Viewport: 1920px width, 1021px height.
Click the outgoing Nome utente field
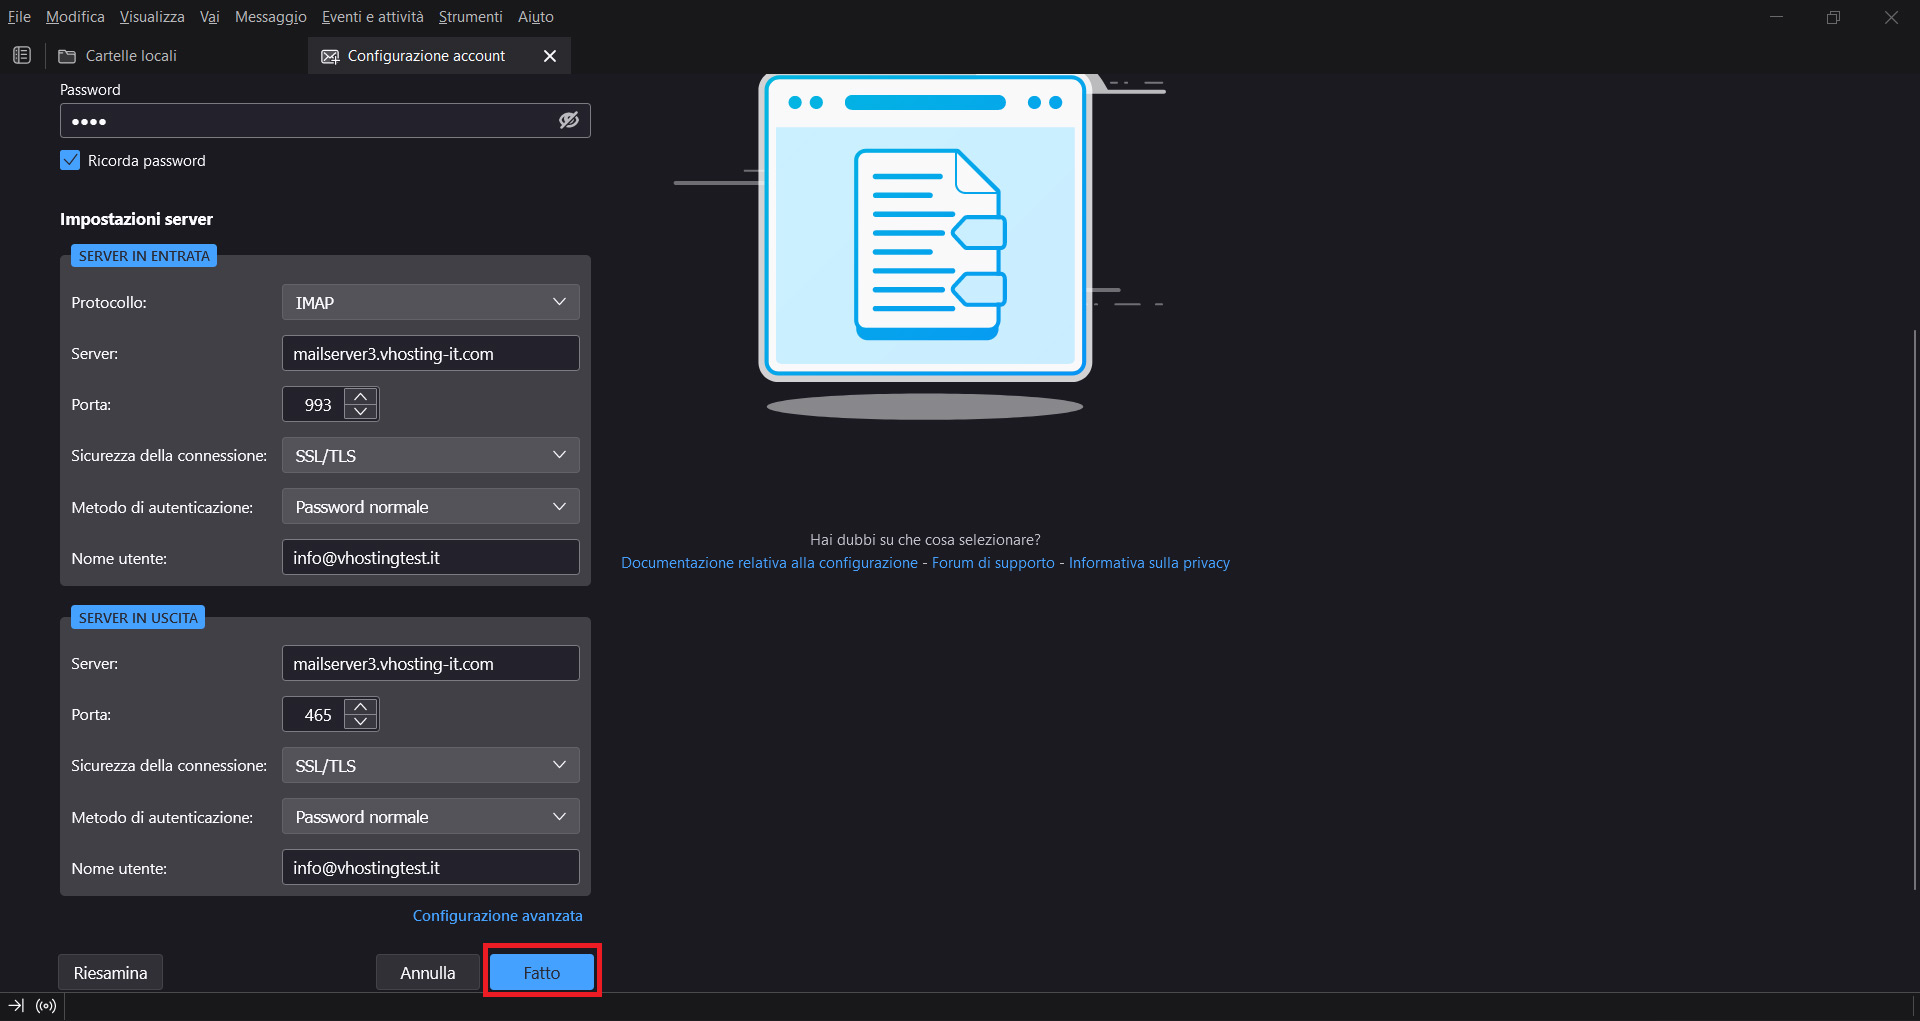point(431,868)
